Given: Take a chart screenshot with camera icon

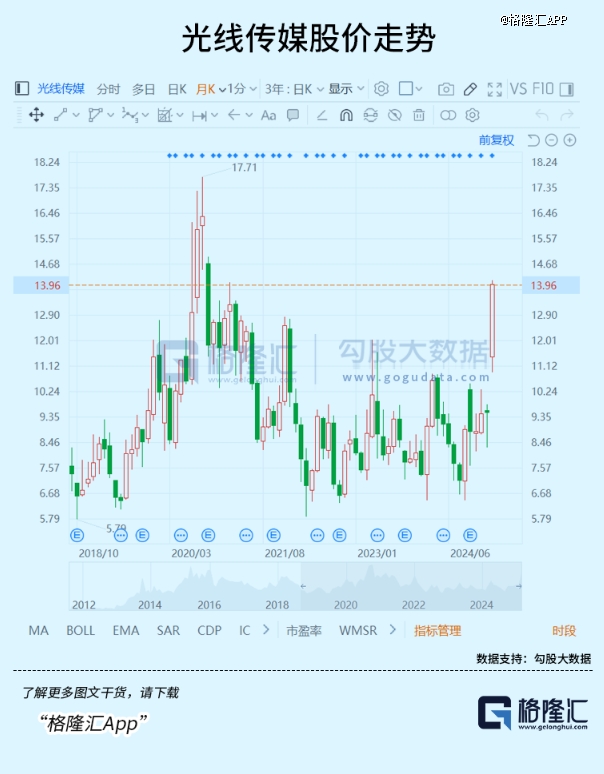Looking at the screenshot, I should (x=447, y=89).
